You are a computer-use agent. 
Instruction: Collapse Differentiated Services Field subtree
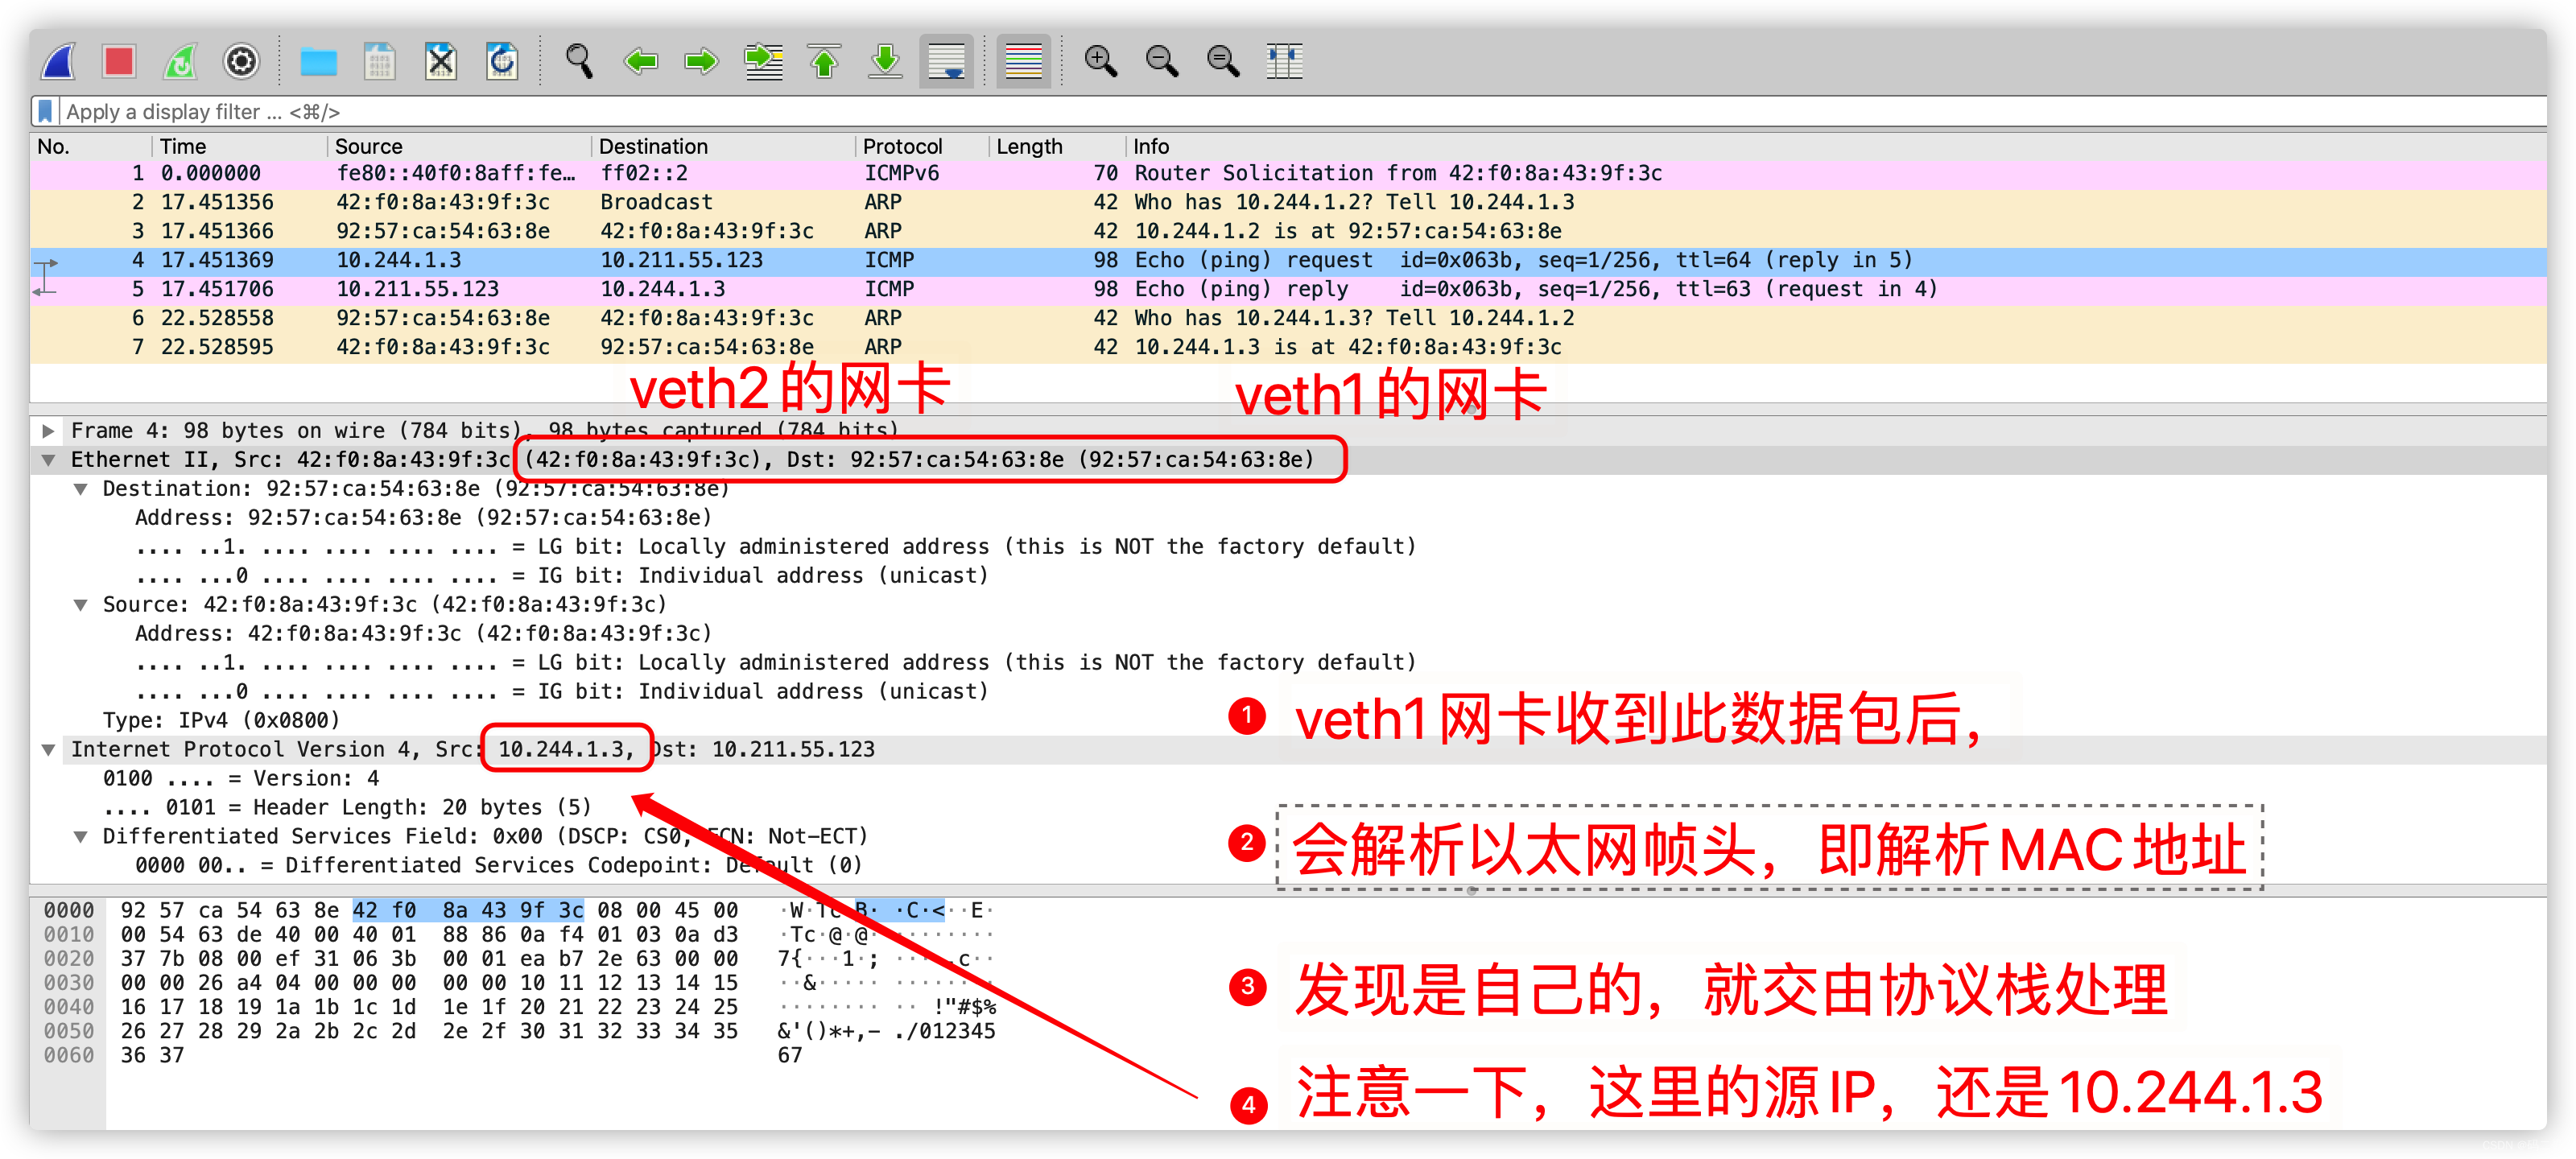pos(80,837)
